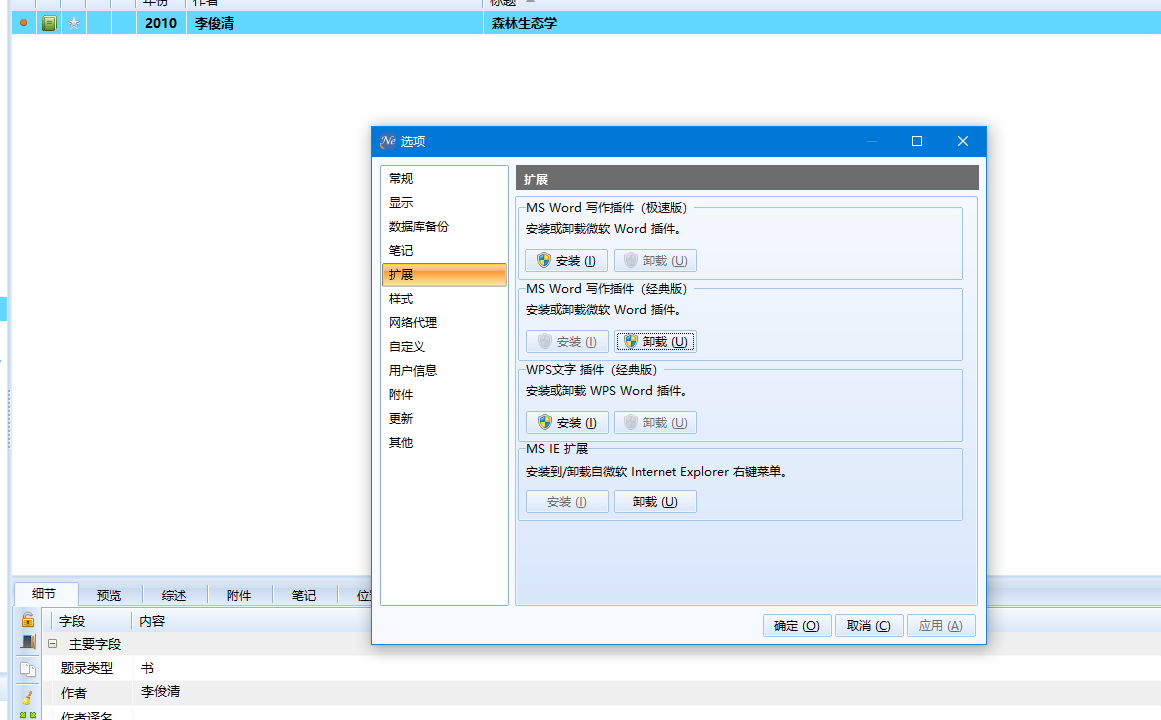Viewport: 1161px width, 720px height.
Task: Open the 用户信息 options category
Action: [444, 370]
